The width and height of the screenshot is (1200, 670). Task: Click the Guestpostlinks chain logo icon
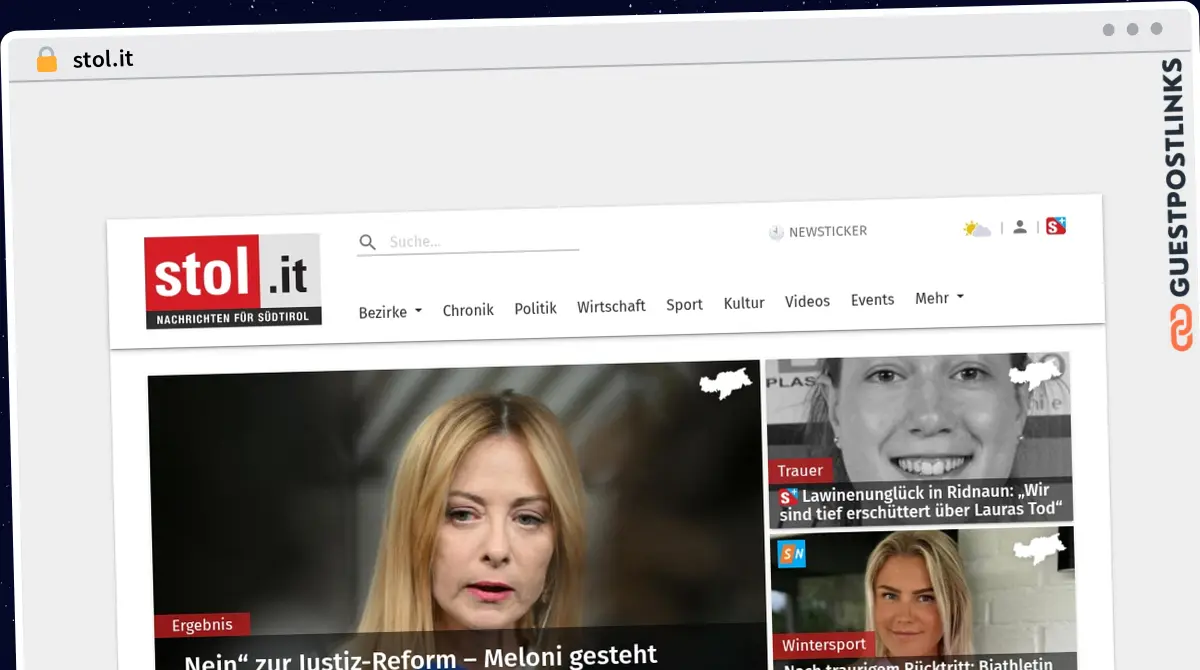1181,327
